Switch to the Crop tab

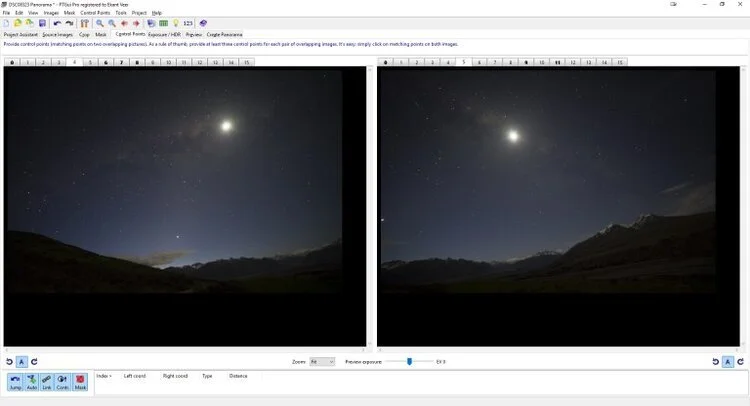coord(84,34)
